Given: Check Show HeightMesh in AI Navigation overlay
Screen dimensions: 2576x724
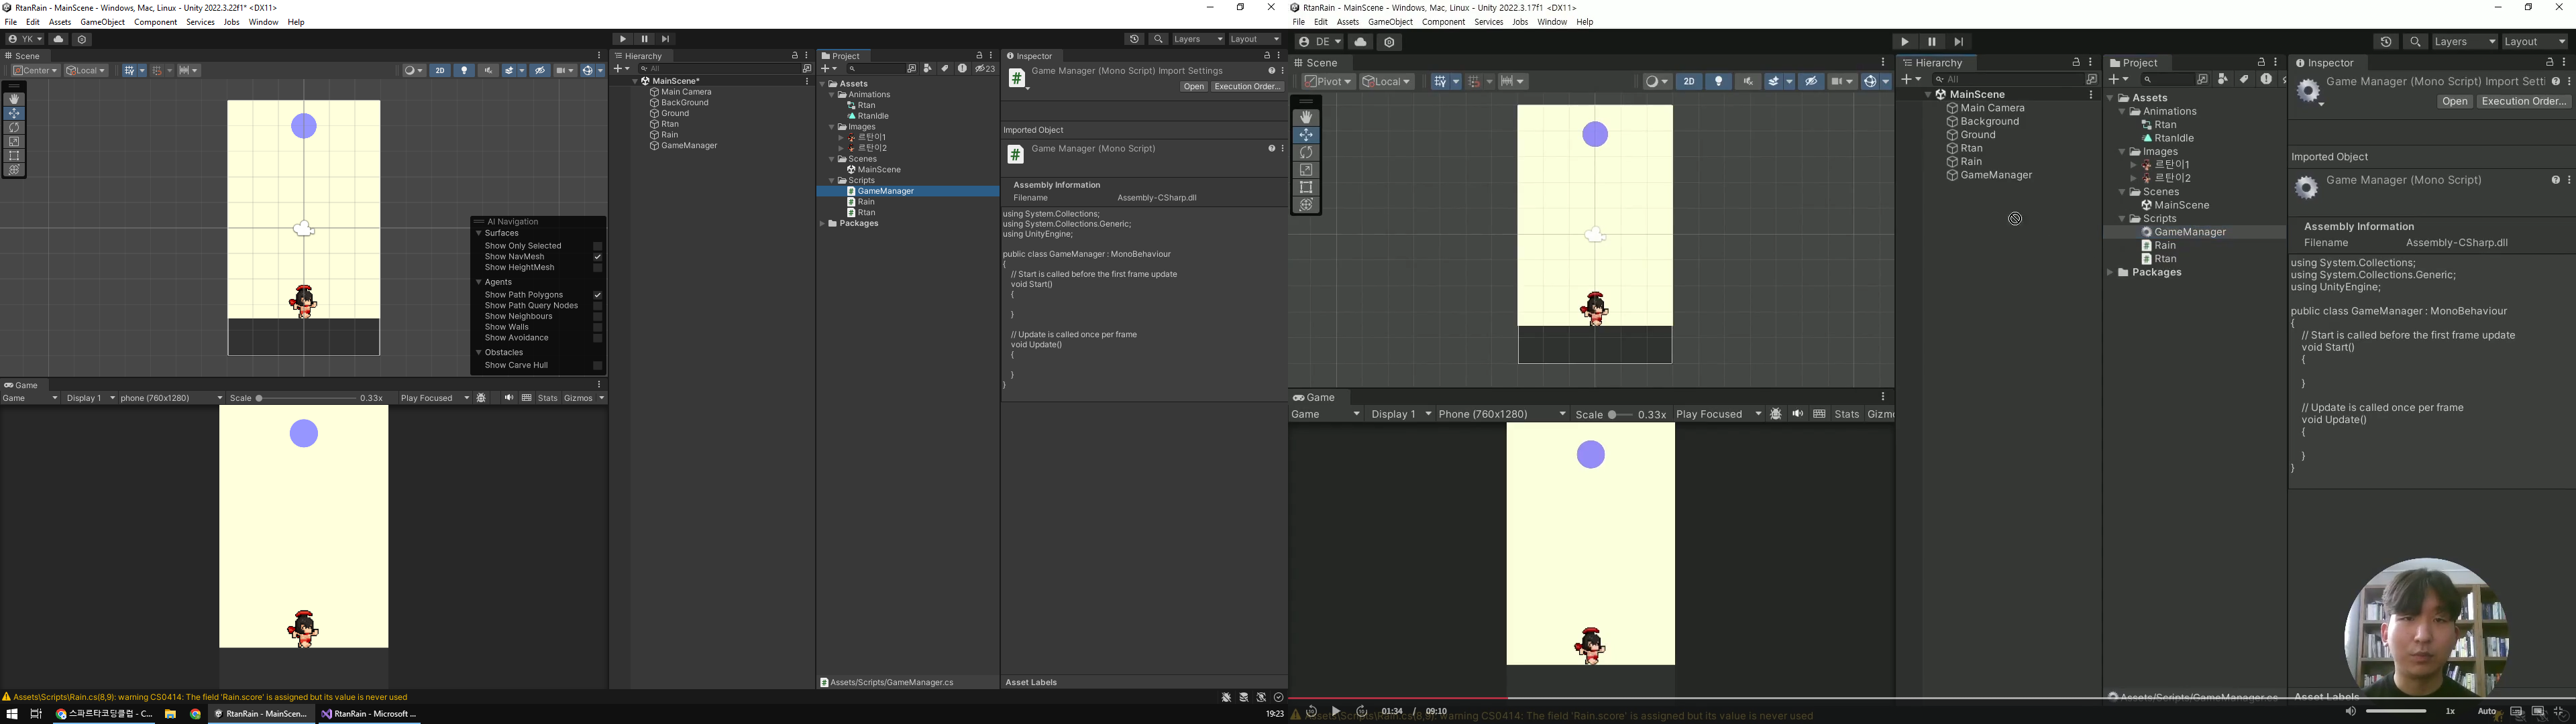Looking at the screenshot, I should pyautogui.click(x=597, y=268).
